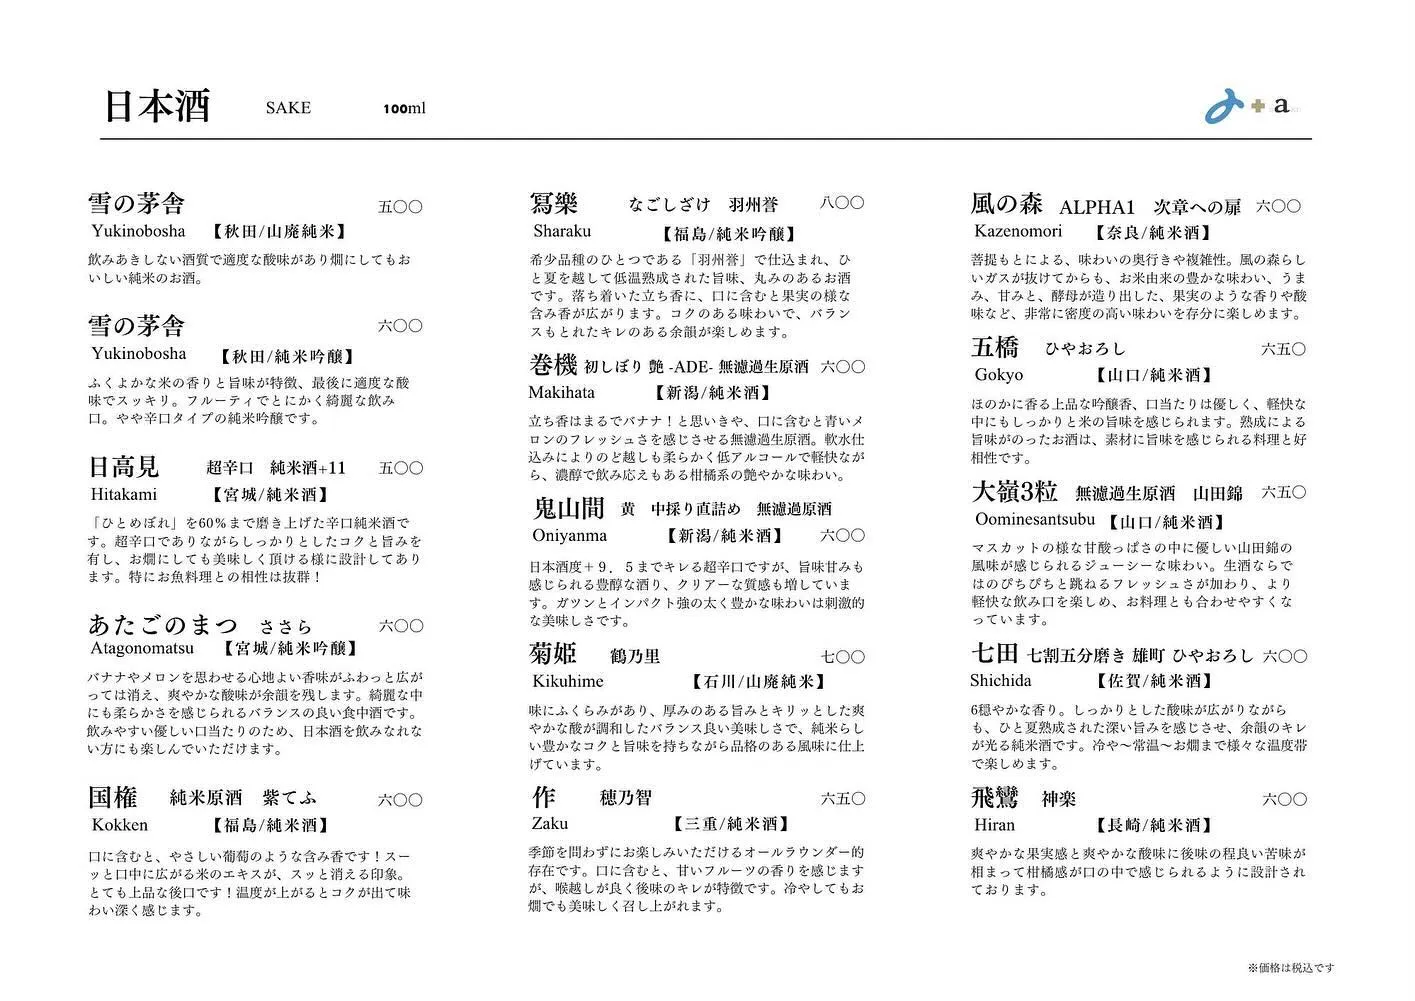Click the 【奈良/純米酒】 label
The image size is (1415, 1001).
(x=1154, y=233)
